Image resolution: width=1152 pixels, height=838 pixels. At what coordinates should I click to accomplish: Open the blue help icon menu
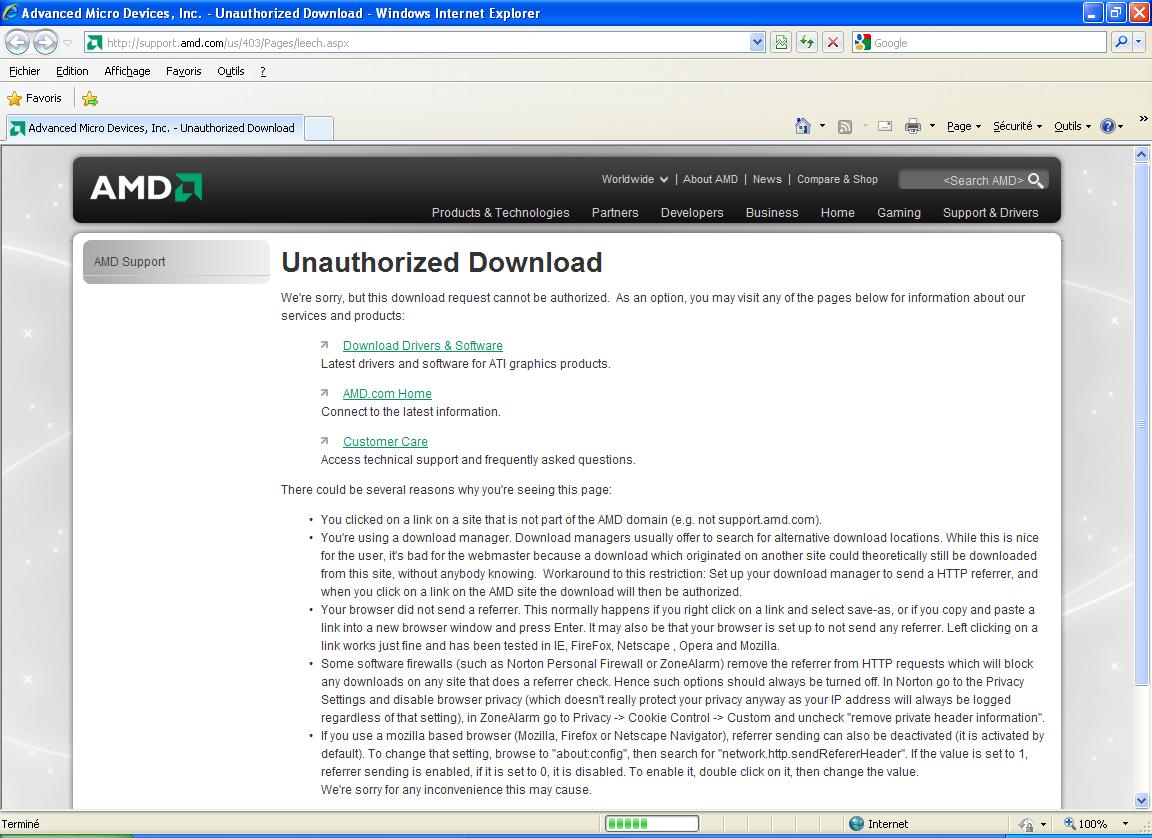(1111, 126)
